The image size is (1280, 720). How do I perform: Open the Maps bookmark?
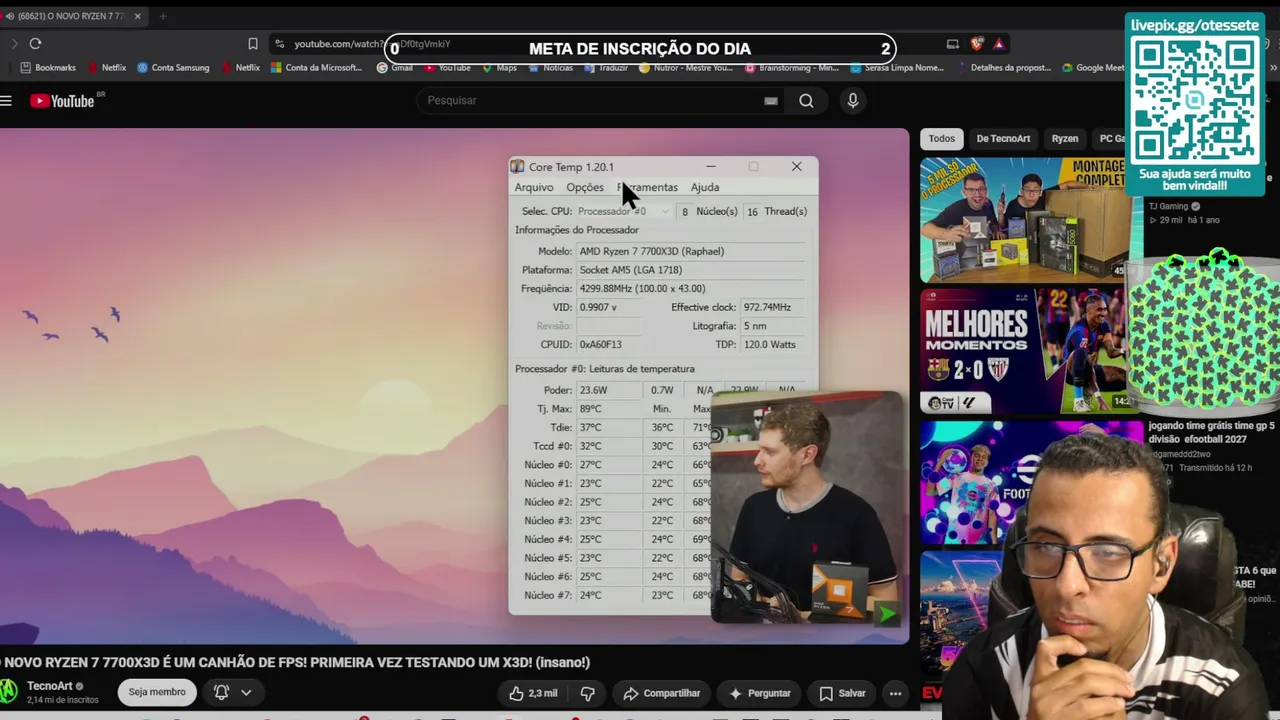coord(500,68)
